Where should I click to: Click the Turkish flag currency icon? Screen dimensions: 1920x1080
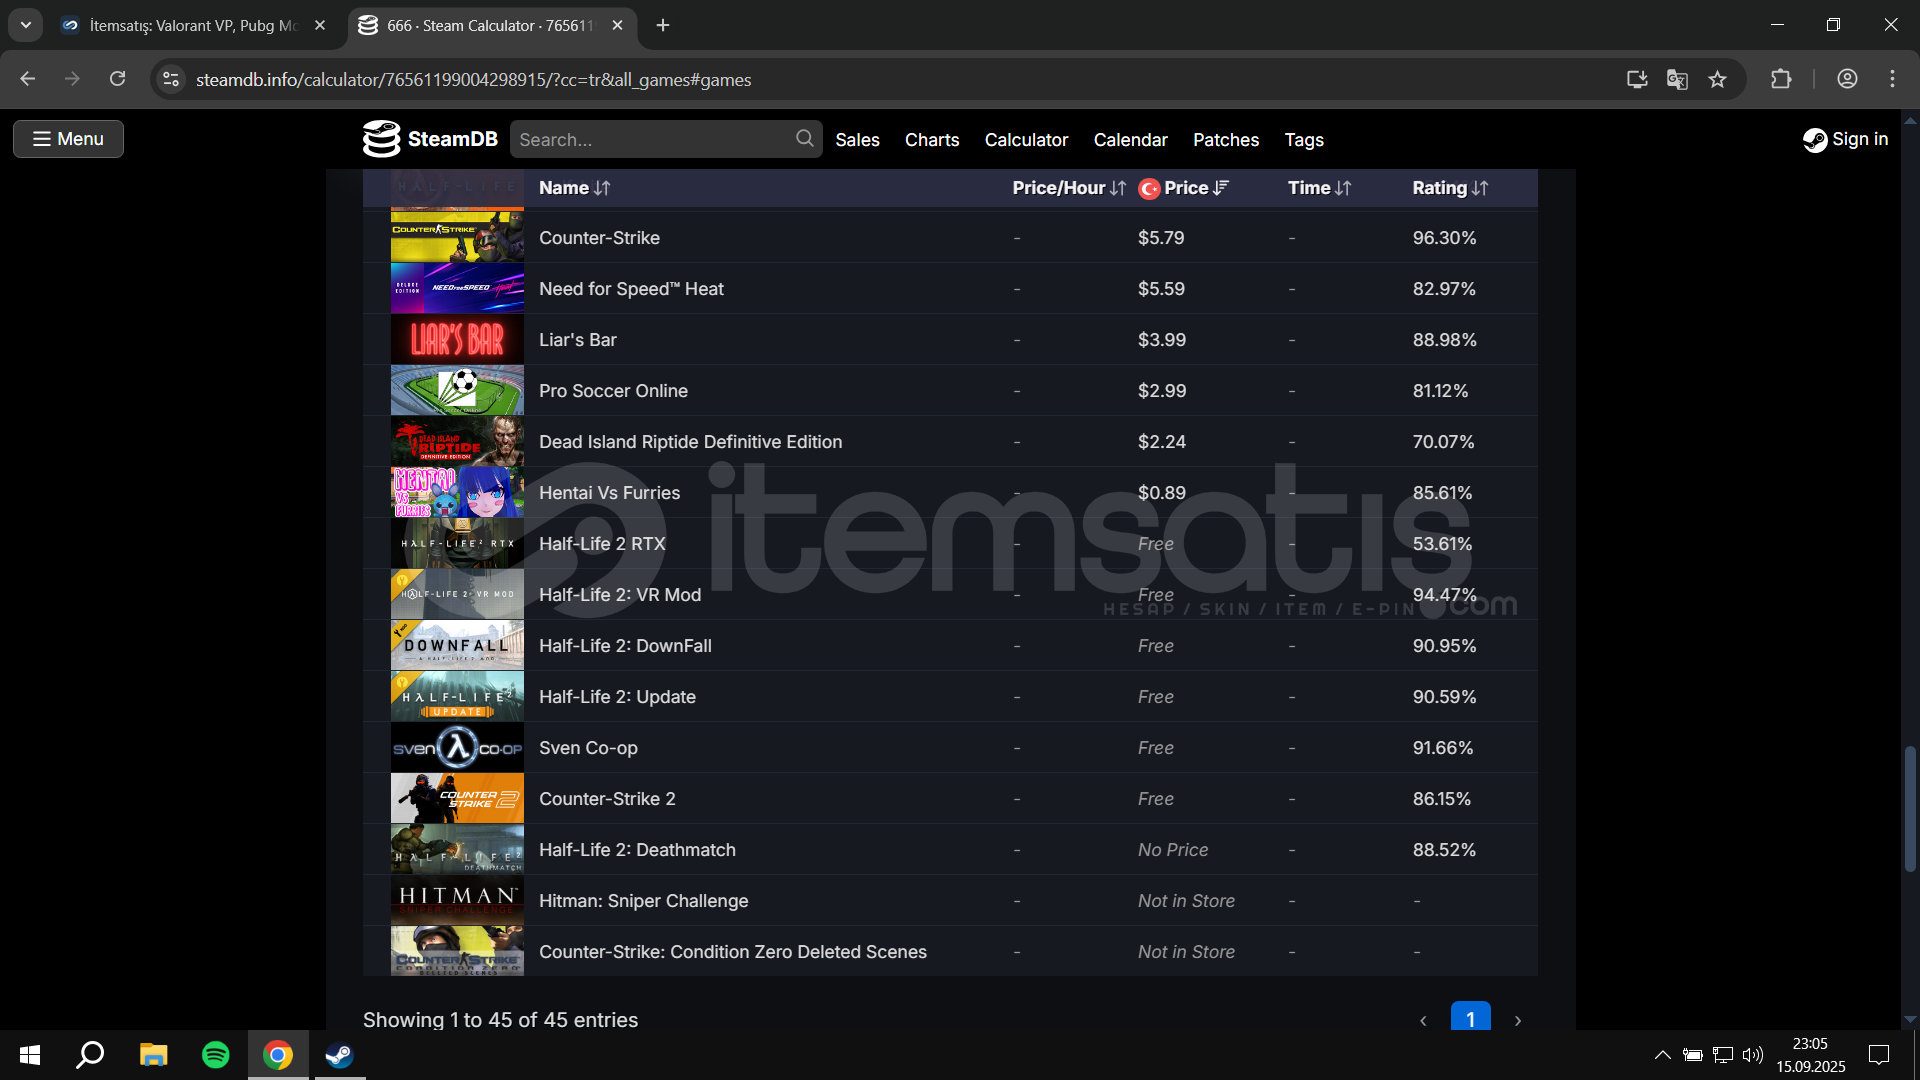tap(1149, 189)
